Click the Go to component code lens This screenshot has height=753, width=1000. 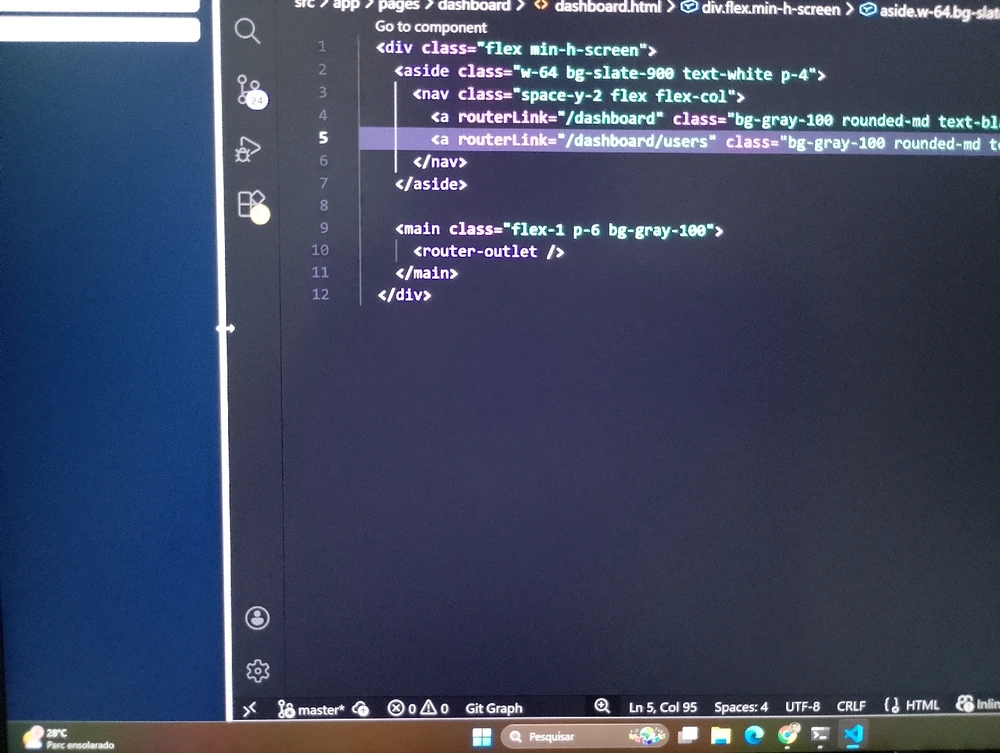coord(431,27)
